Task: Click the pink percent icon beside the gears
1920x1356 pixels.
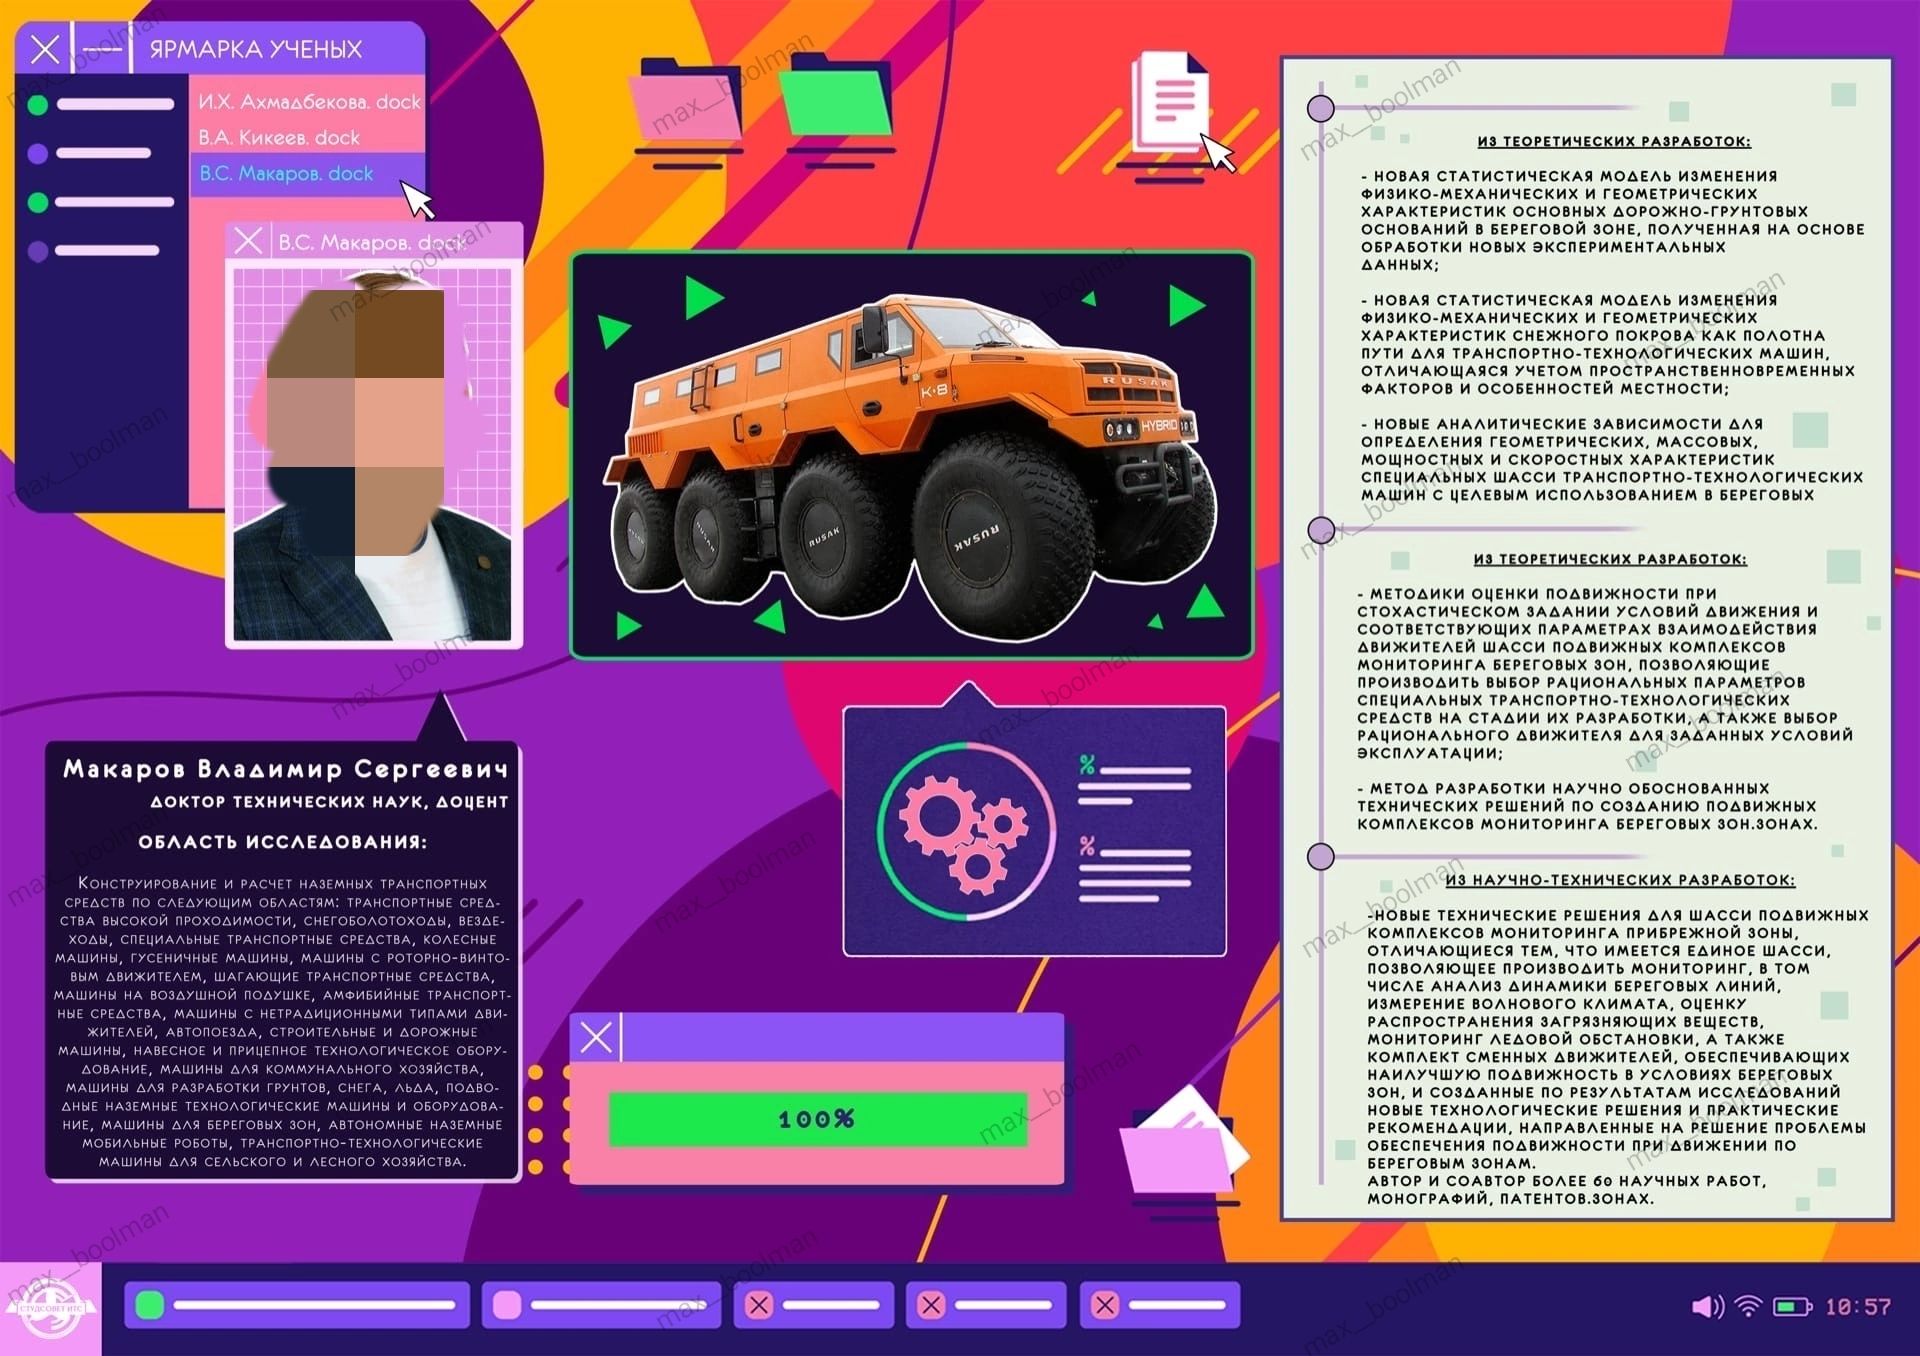Action: coord(1088,846)
